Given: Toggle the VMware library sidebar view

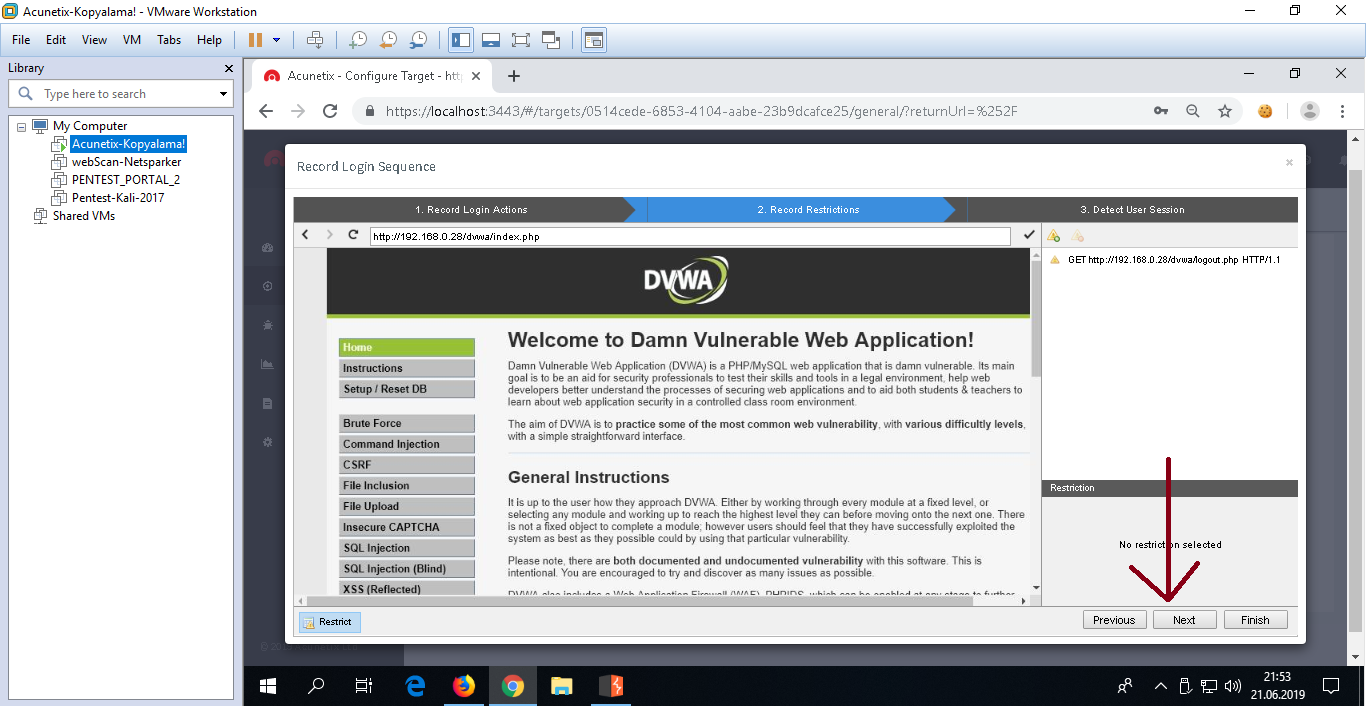Looking at the screenshot, I should point(461,40).
